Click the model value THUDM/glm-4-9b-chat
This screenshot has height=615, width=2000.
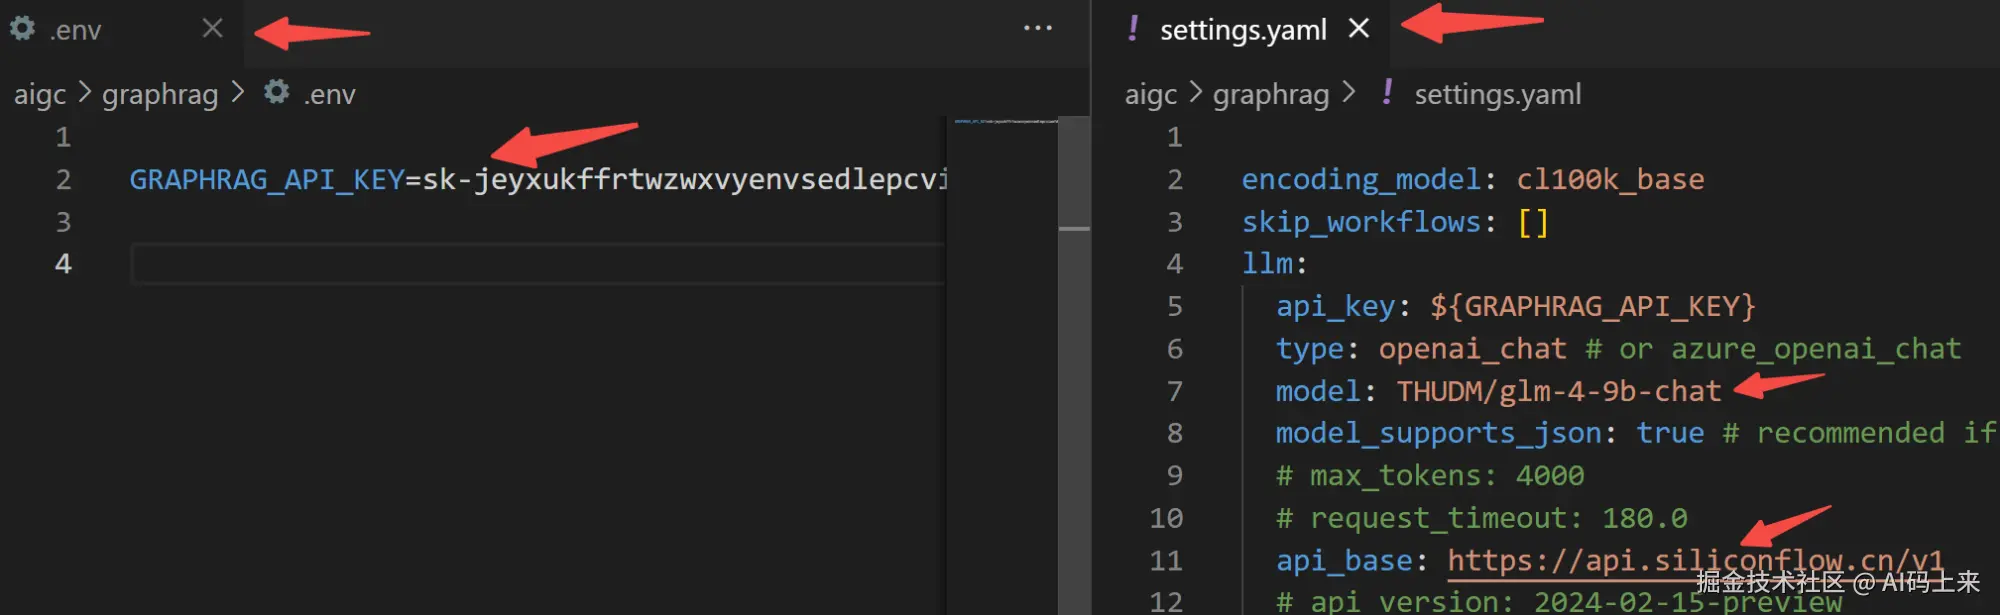click(1558, 392)
